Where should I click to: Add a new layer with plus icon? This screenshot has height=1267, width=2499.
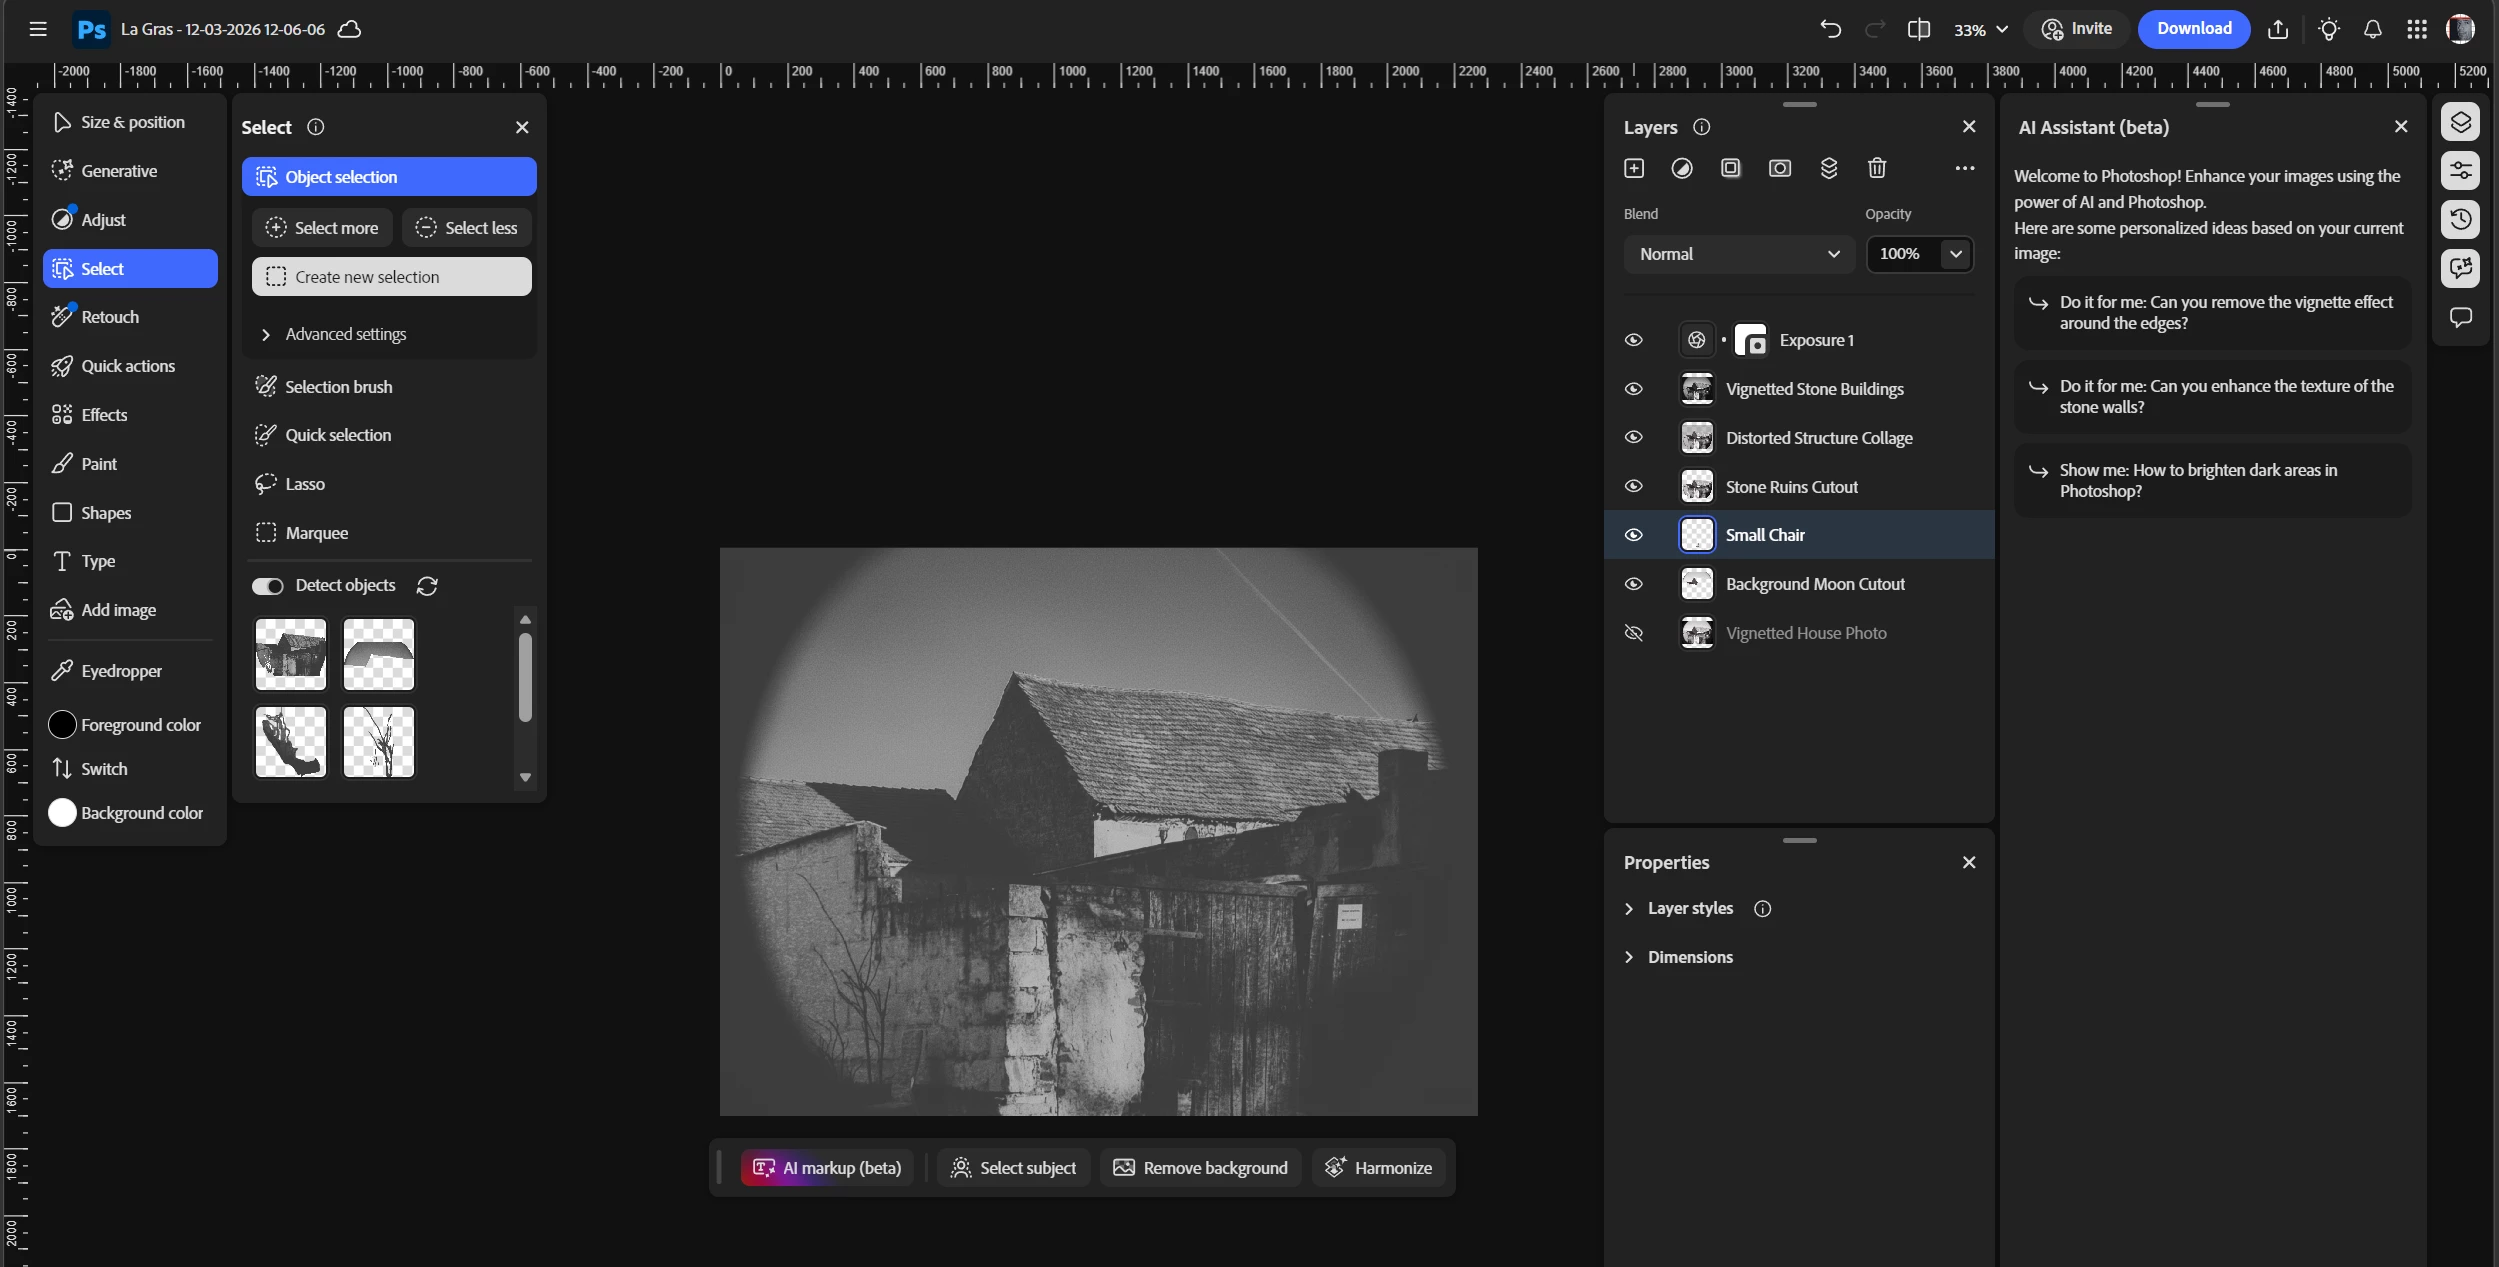[1634, 168]
